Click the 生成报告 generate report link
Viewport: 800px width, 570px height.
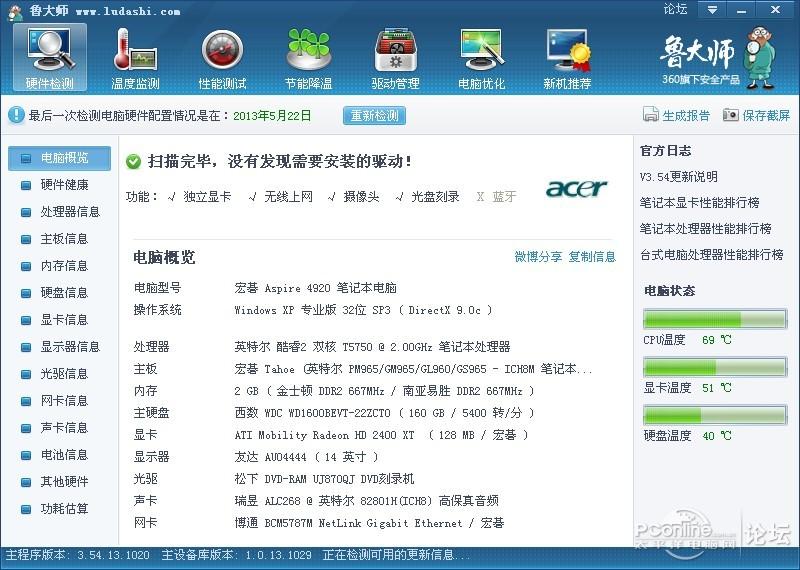686,116
